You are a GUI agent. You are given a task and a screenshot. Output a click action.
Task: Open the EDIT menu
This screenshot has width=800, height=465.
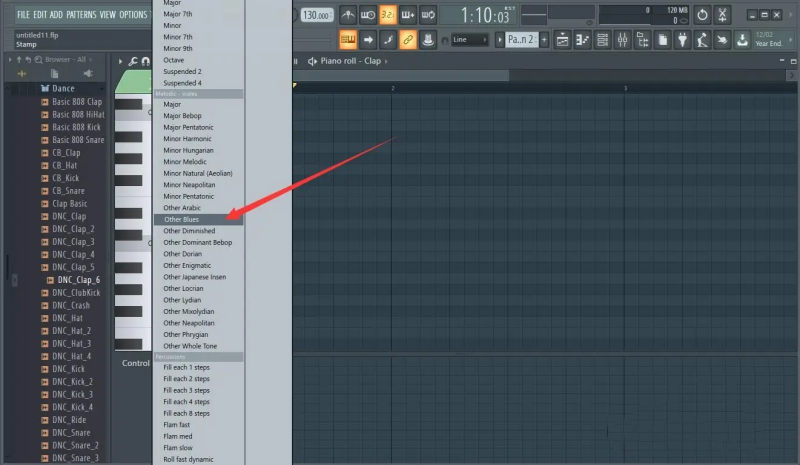pyautogui.click(x=40, y=14)
